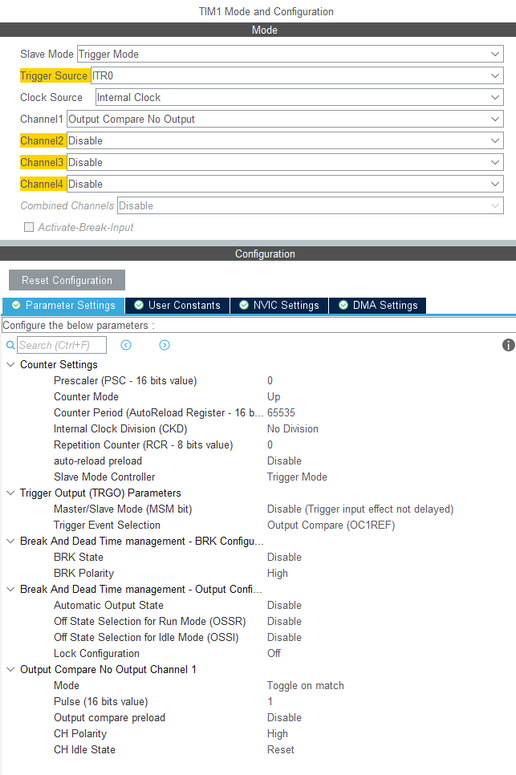Open the Clock Source dropdown
Viewport: 516px width, 775px height.
[299, 97]
